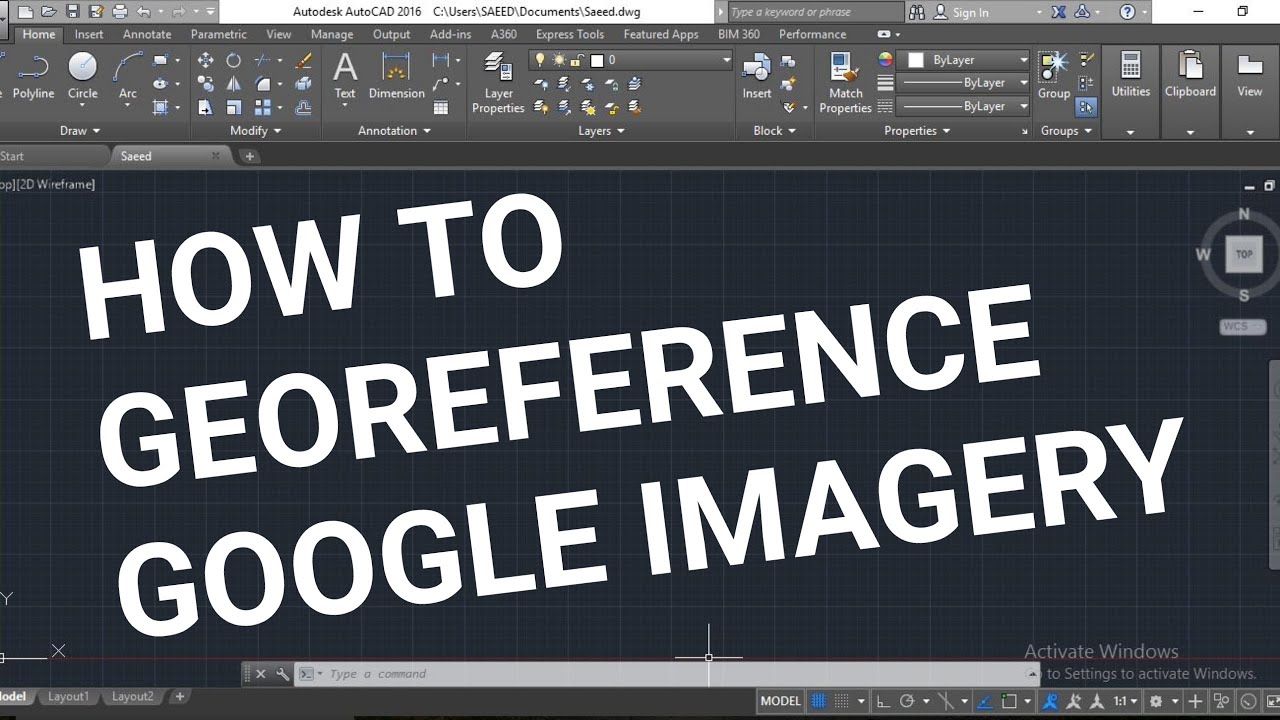Viewport: 1280px width, 720px height.
Task: Add a new drawing tab with plus
Action: 250,156
